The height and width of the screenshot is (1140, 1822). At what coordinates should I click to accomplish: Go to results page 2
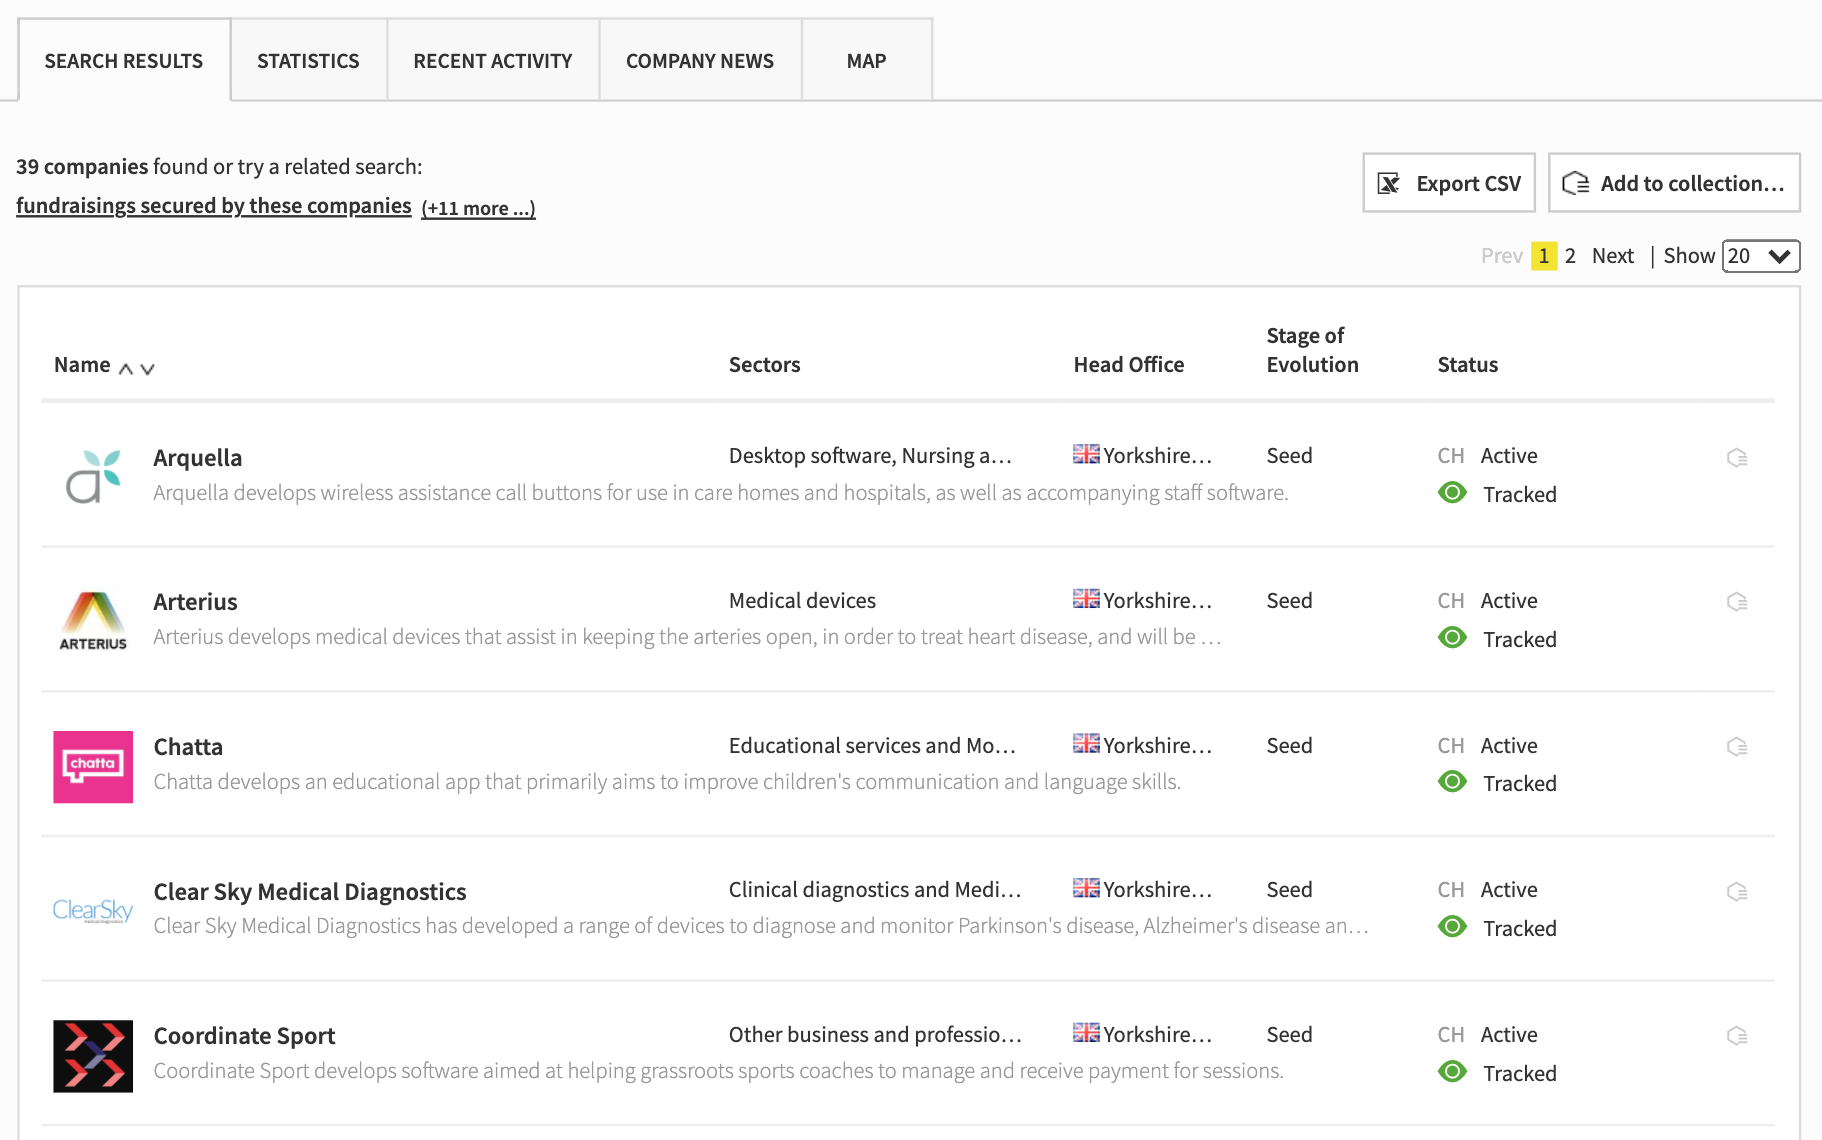tap(1570, 256)
